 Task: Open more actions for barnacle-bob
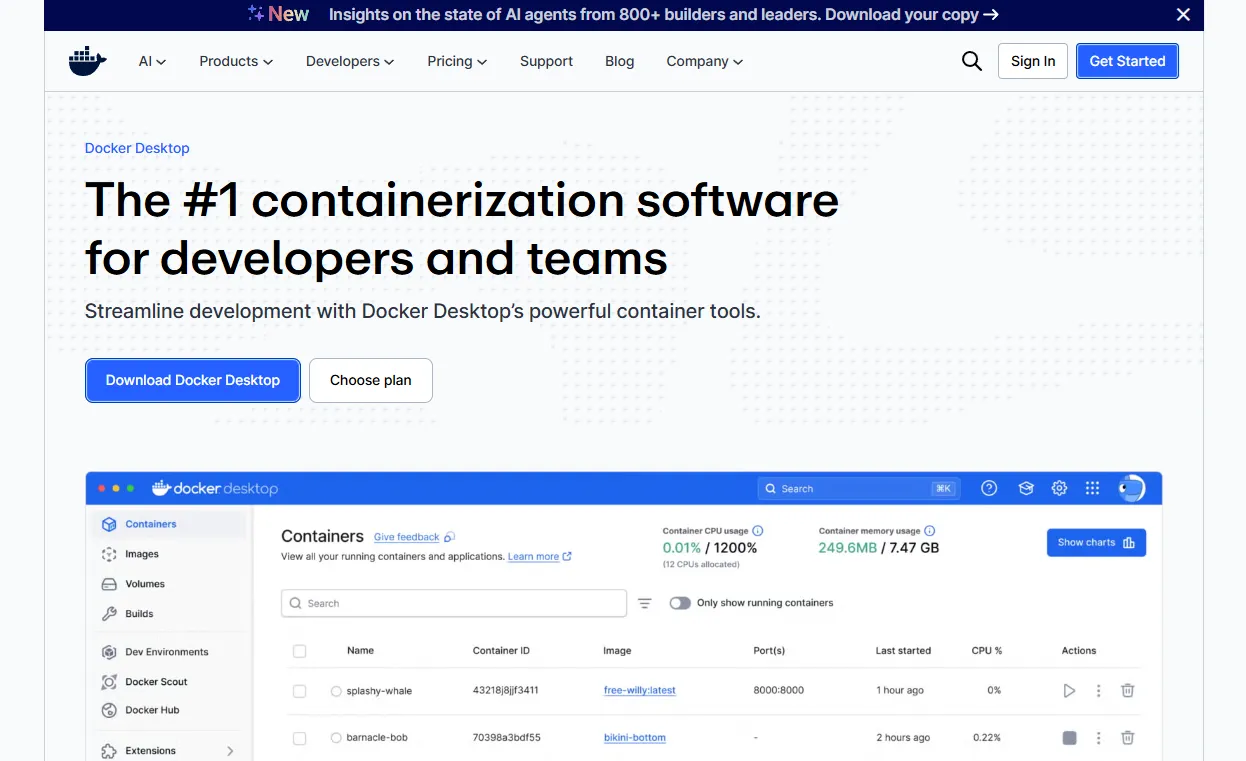click(x=1099, y=738)
